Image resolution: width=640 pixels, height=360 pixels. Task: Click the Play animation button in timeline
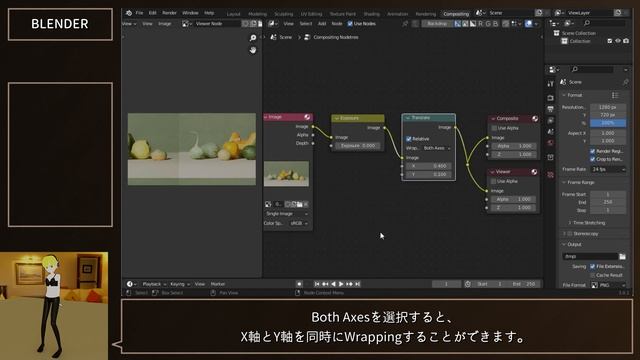tap(341, 284)
